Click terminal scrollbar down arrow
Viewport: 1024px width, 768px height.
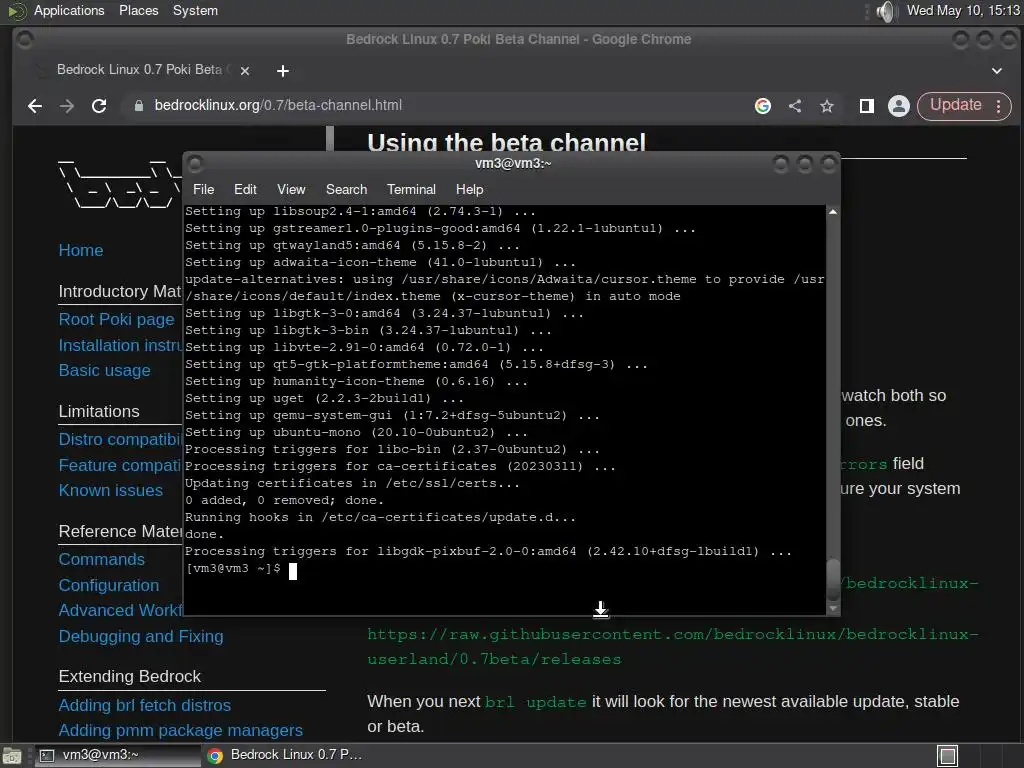[x=833, y=608]
